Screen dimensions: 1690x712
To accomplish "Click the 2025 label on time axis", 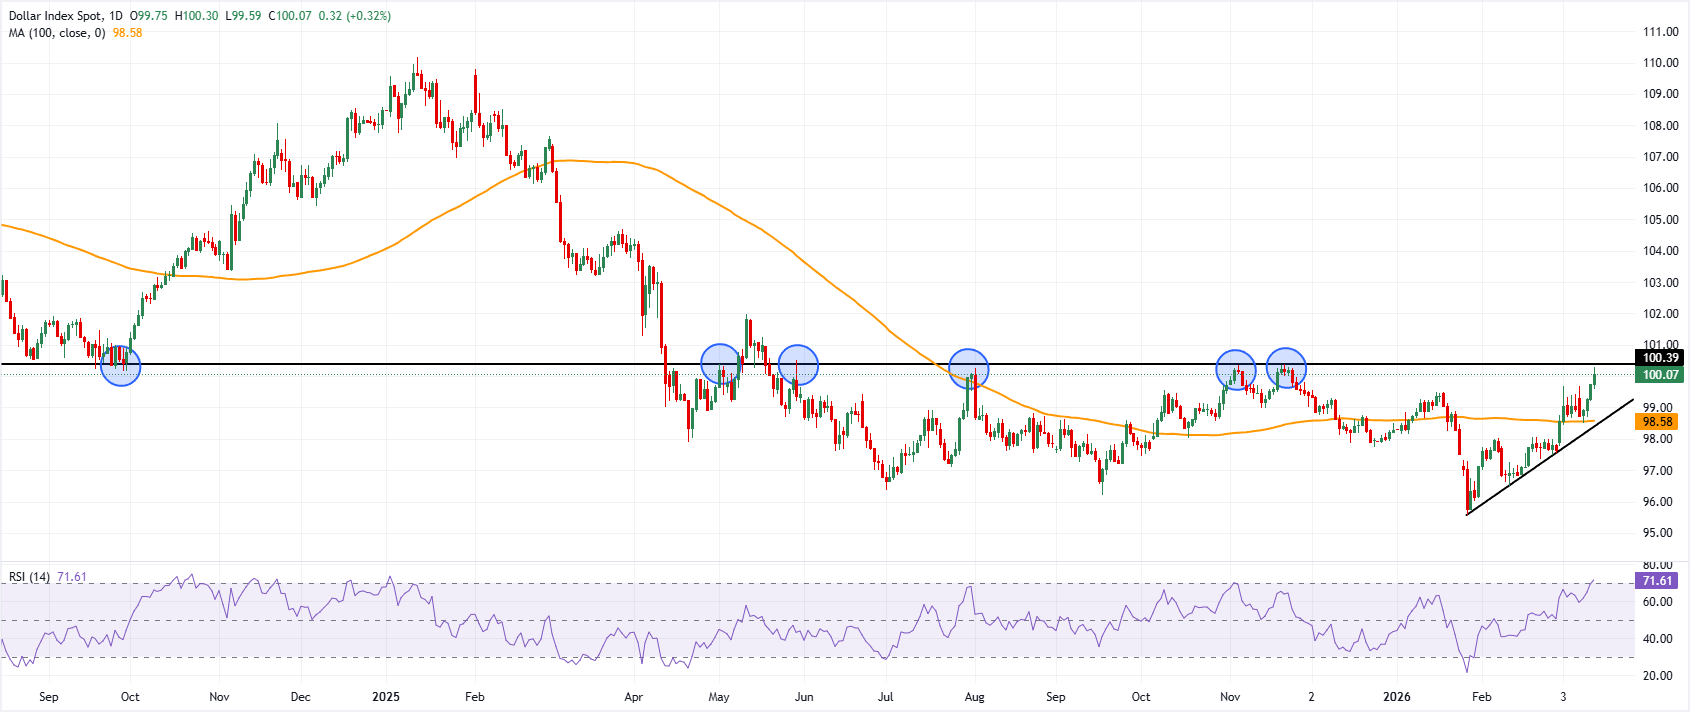I will pyautogui.click(x=385, y=697).
